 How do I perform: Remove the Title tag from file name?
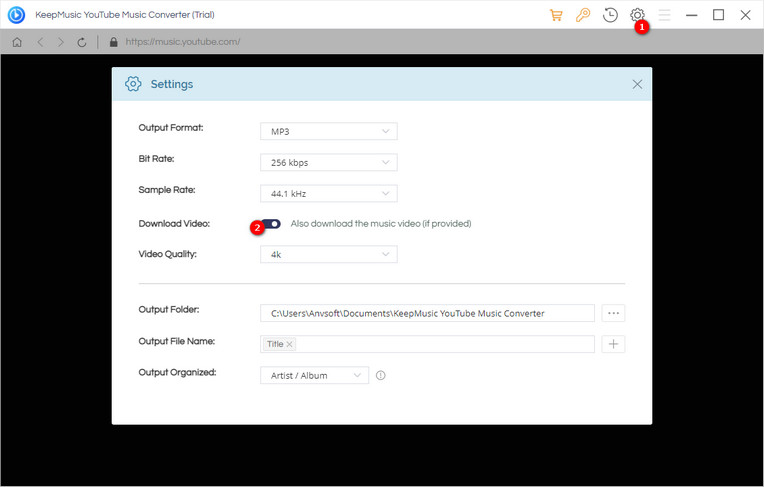pyautogui.click(x=289, y=344)
